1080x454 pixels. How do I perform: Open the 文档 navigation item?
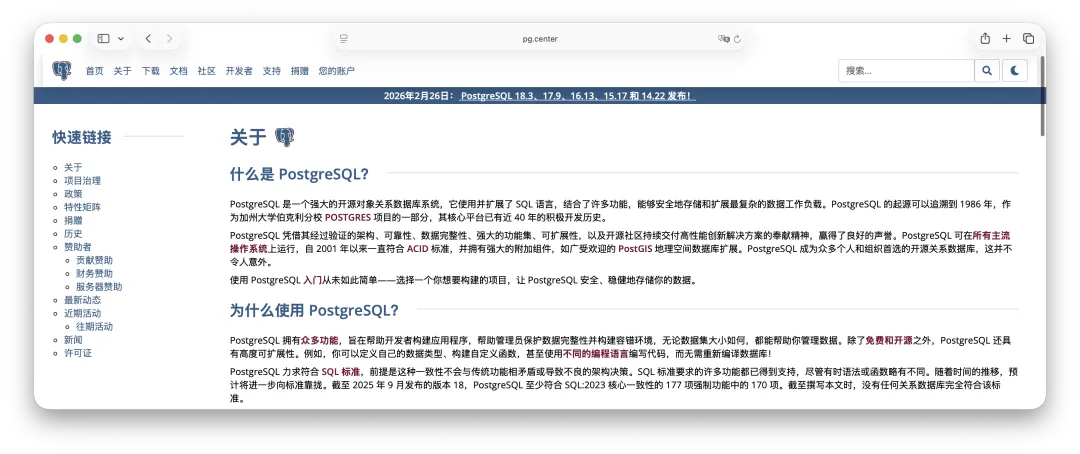pyautogui.click(x=178, y=71)
